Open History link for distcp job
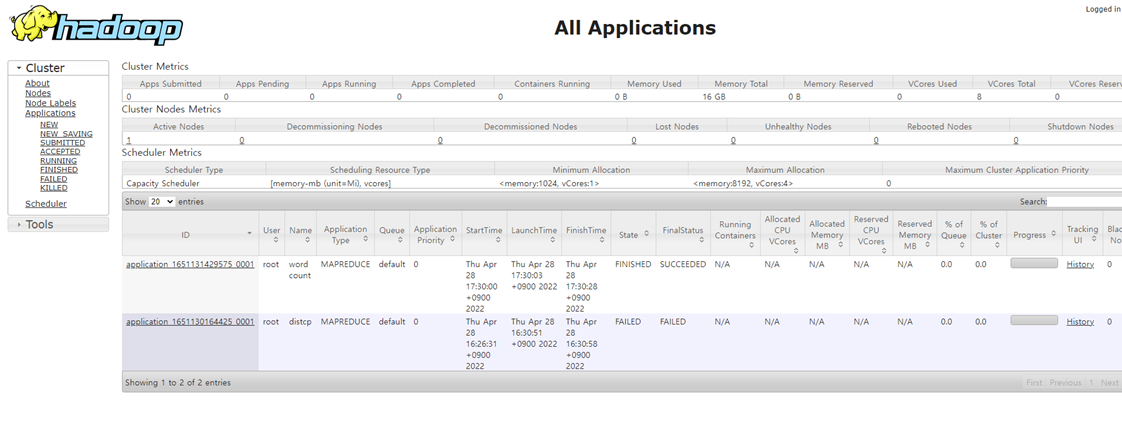The height and width of the screenshot is (434, 1122). coord(1080,322)
